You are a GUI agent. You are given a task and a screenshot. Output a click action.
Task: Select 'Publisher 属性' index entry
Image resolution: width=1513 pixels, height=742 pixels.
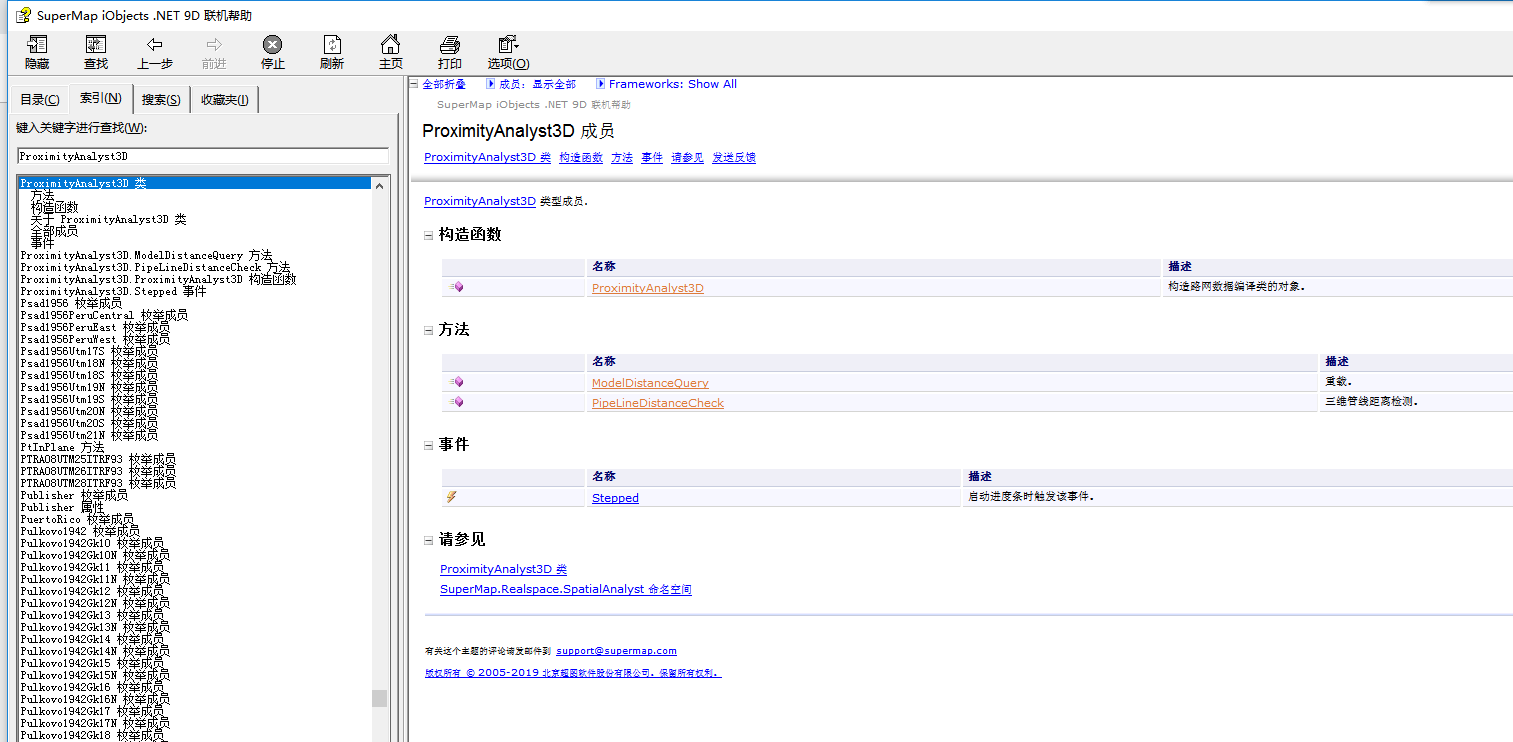click(x=62, y=507)
